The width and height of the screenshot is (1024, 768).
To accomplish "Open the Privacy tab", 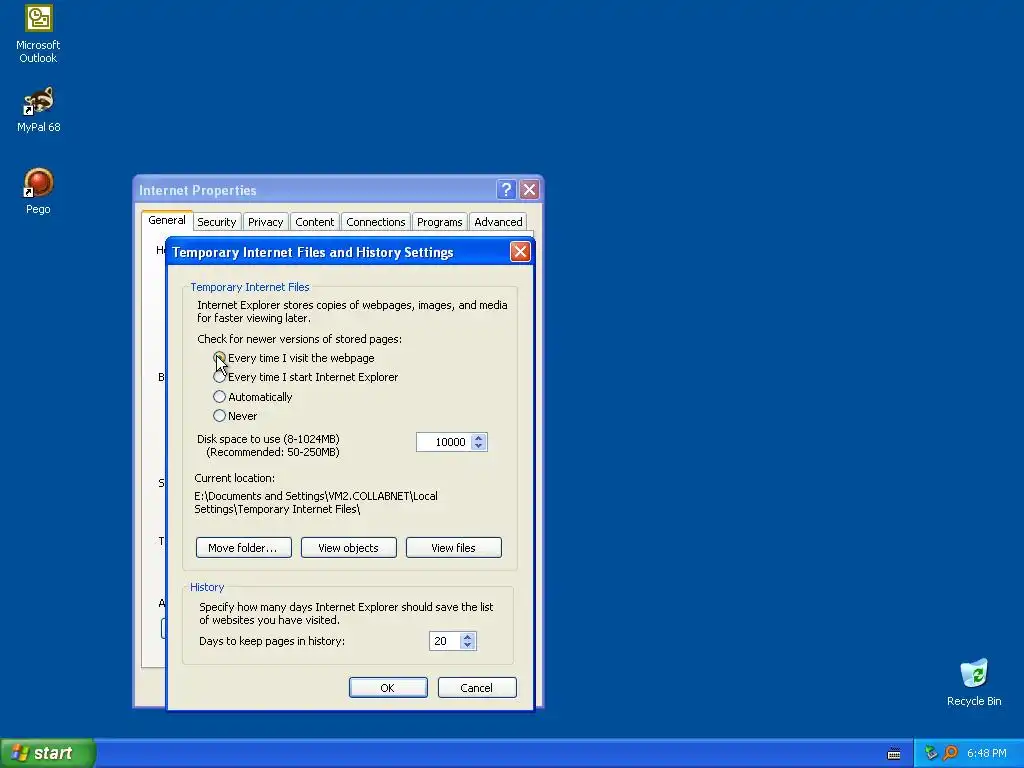I will coord(265,222).
